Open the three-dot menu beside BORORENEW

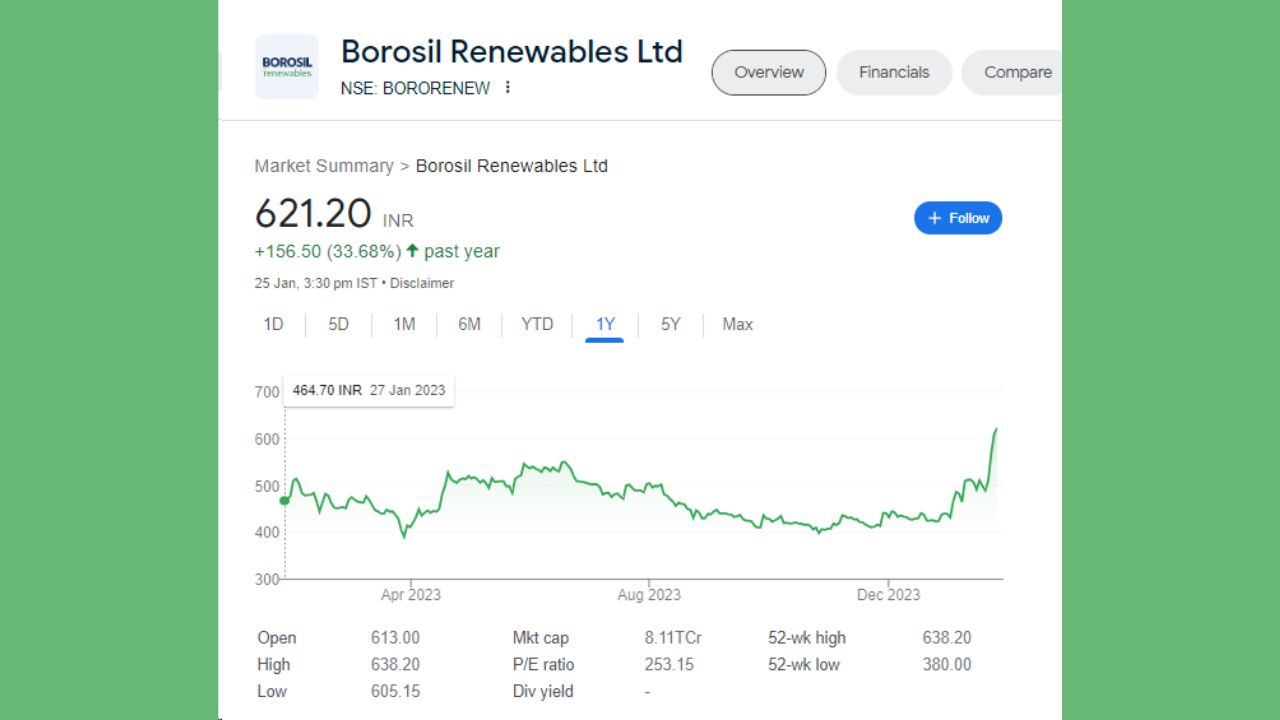point(507,87)
